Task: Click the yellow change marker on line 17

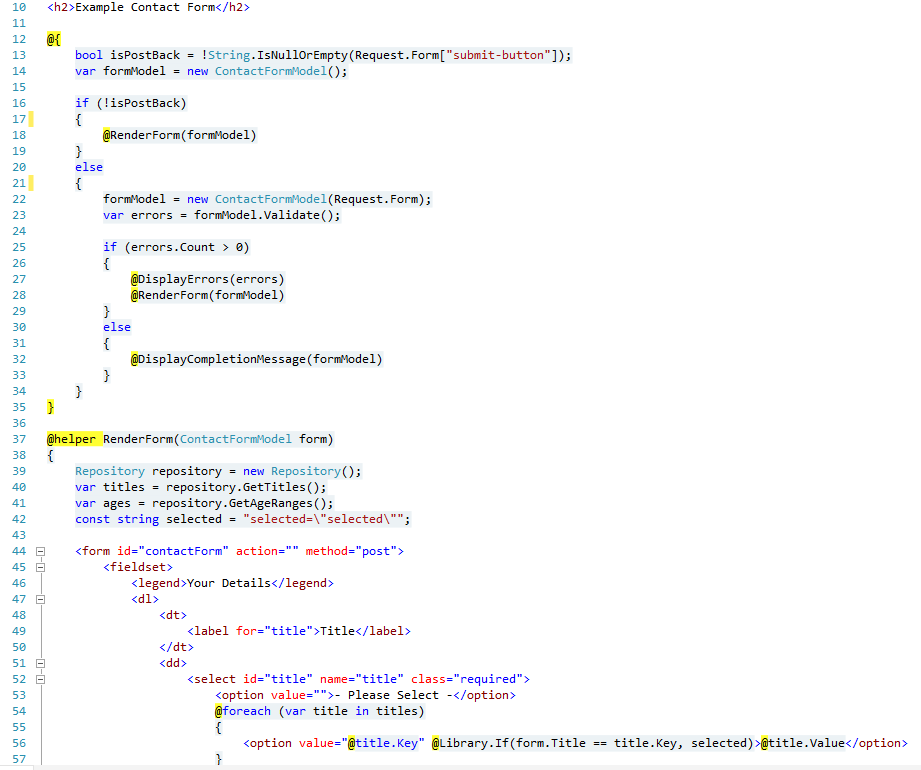Action: click(x=31, y=119)
